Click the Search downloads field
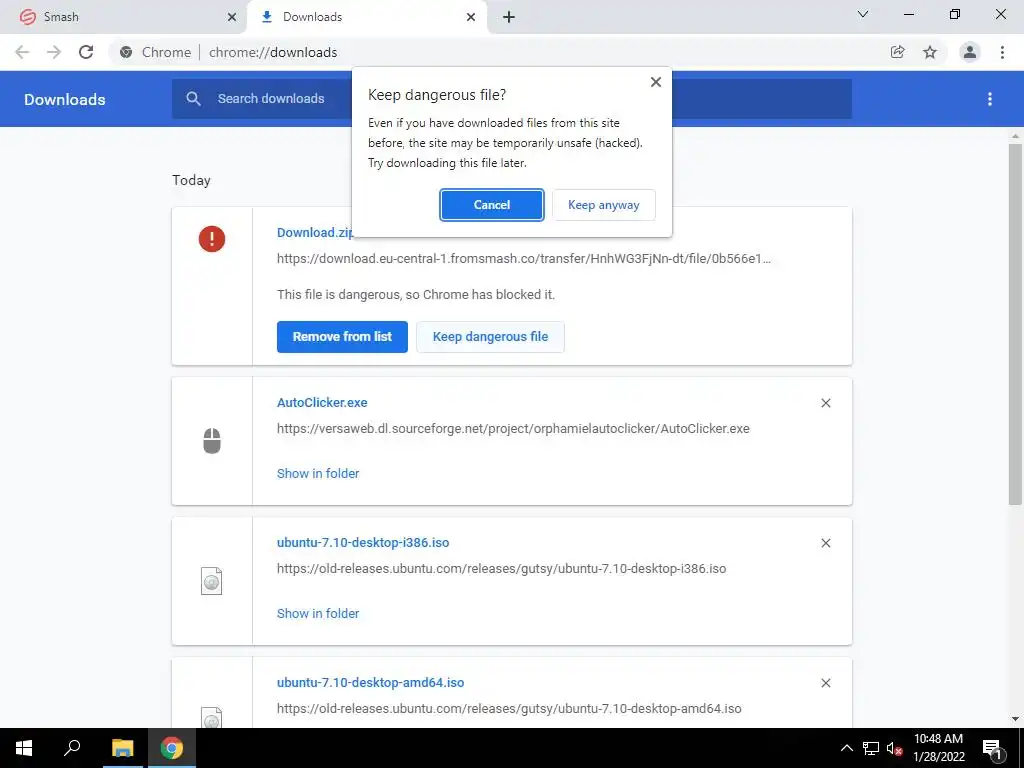The image size is (1024, 768). (512, 99)
